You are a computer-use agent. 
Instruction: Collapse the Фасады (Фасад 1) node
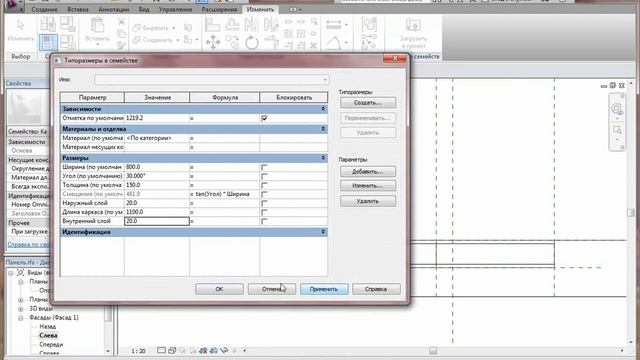(x=20, y=318)
